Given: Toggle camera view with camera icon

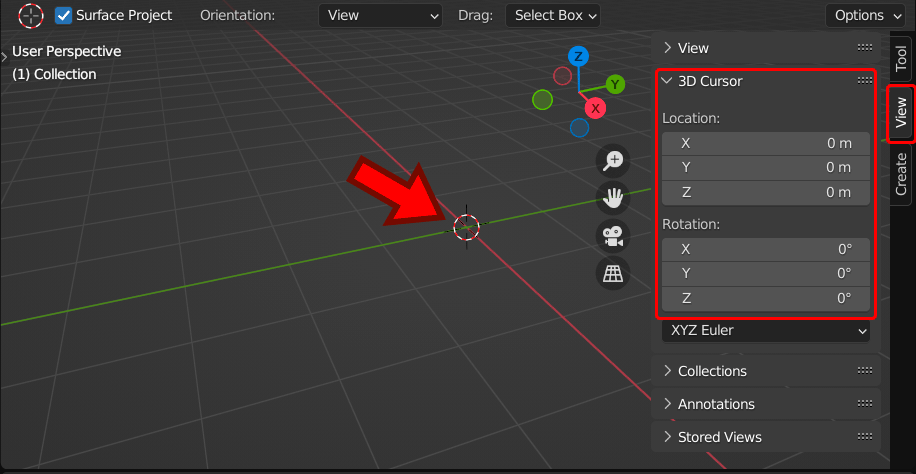Looking at the screenshot, I should [613, 236].
